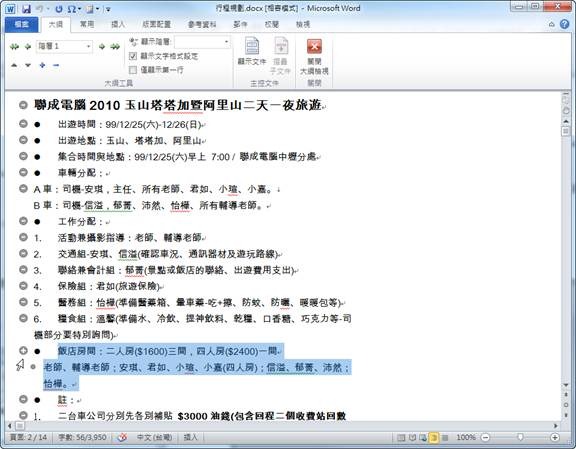Screen dimensions: 576x449
Task: Click the Save icon in quick access toolbar
Action: click(26, 8)
